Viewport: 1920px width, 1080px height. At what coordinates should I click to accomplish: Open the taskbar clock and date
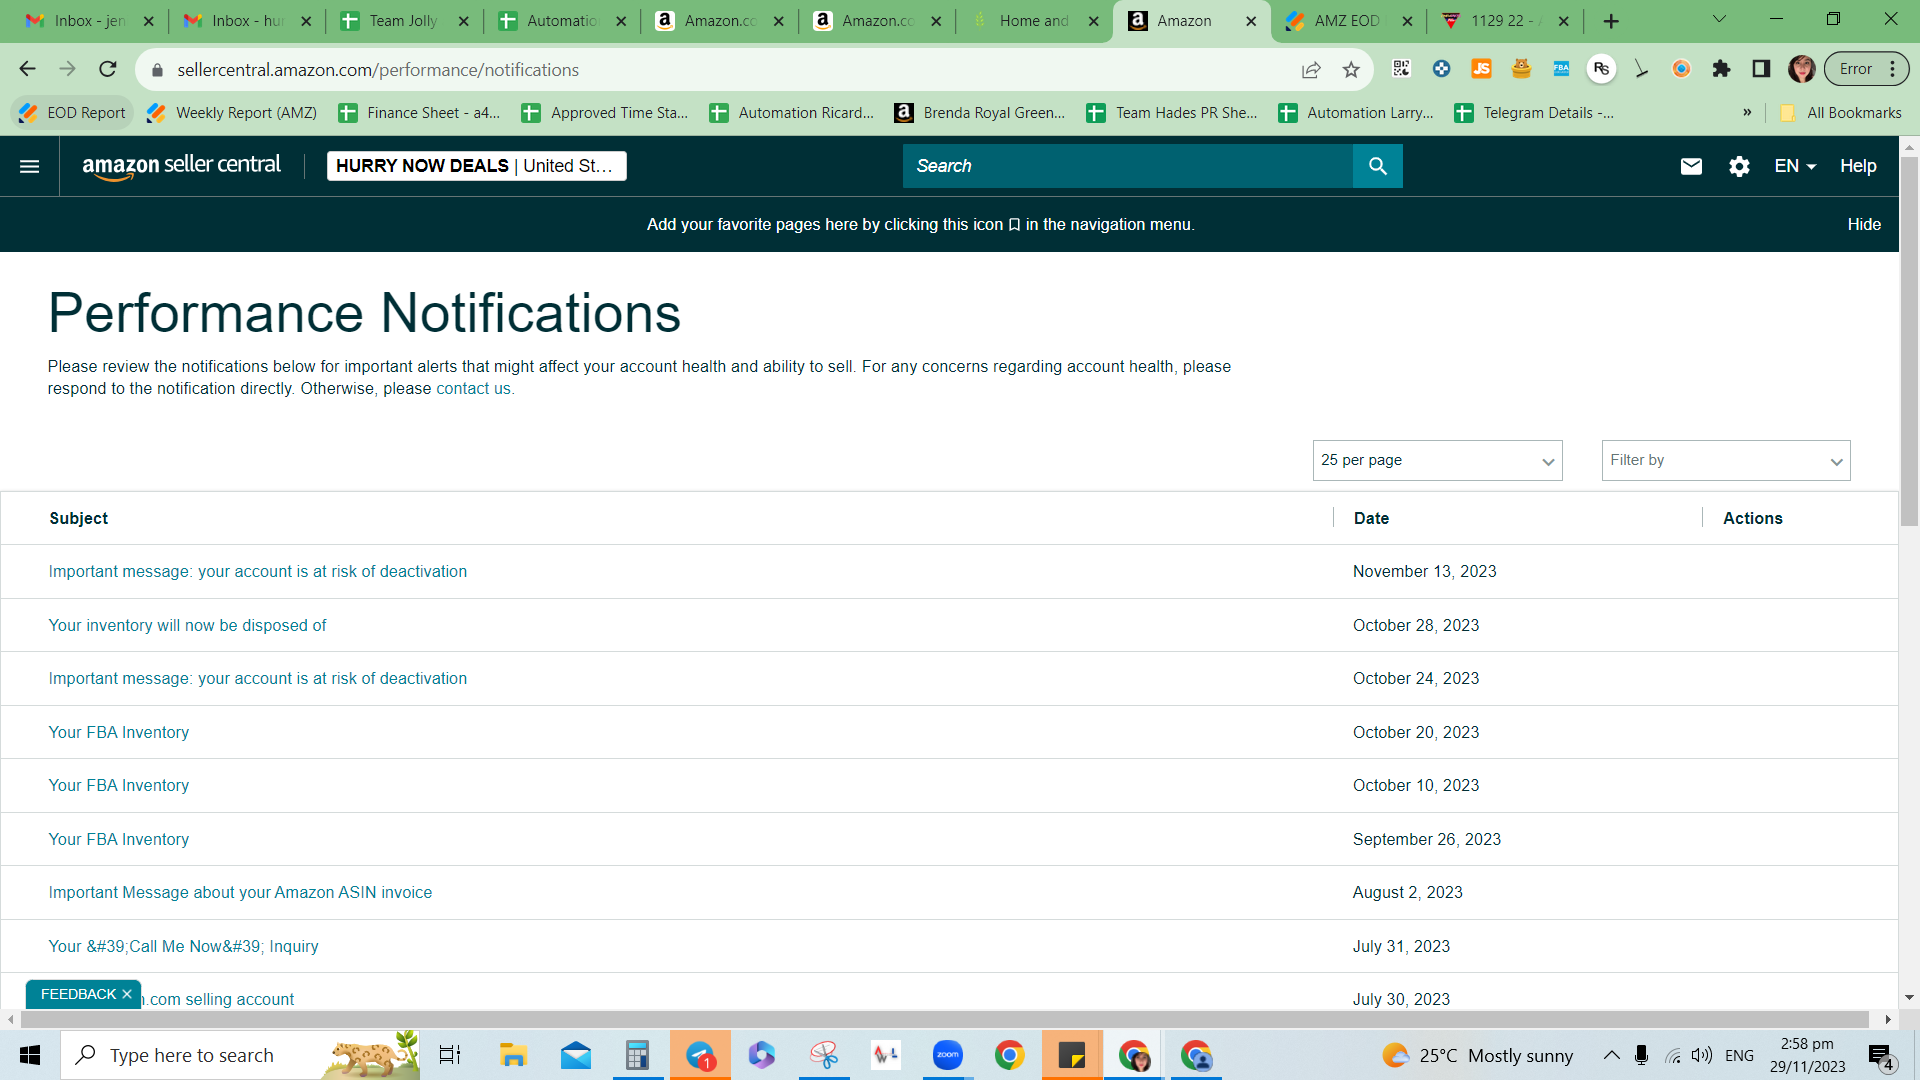(1807, 1055)
